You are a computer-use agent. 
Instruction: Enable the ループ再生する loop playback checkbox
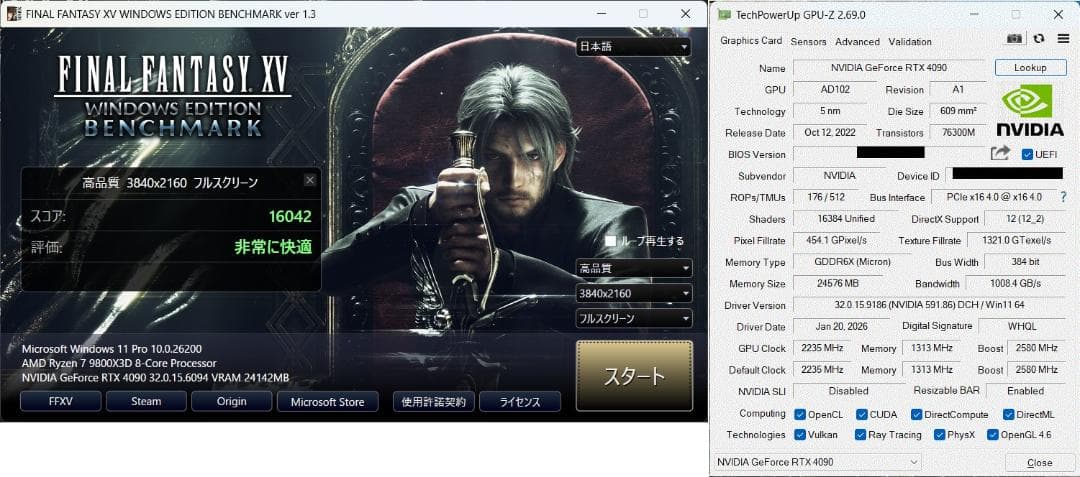(610, 241)
